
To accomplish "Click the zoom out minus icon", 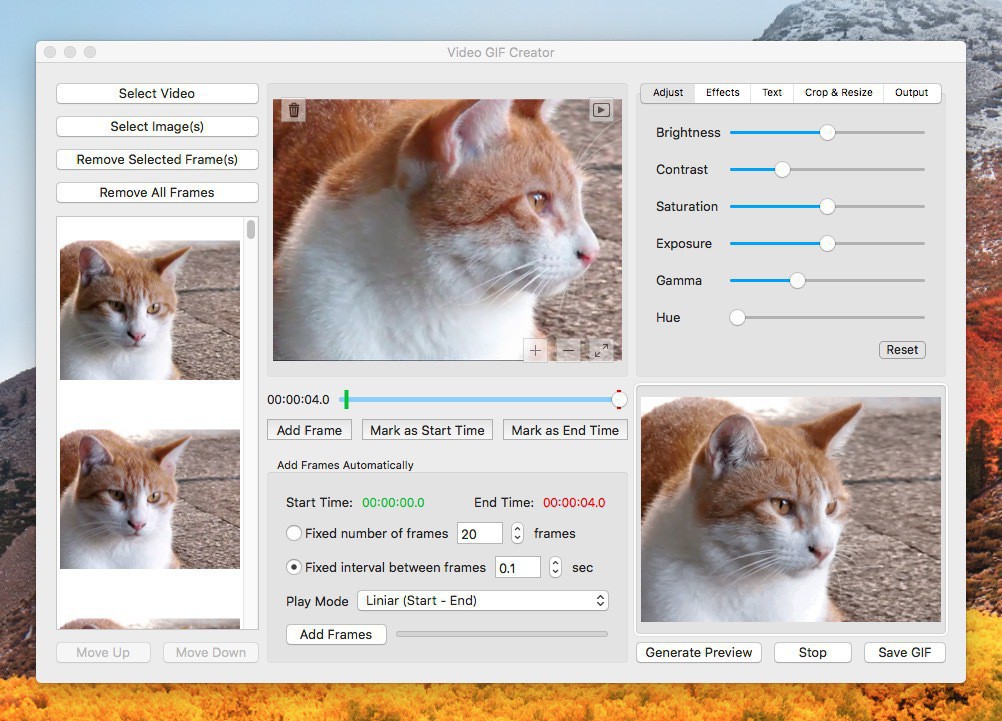I will point(568,350).
